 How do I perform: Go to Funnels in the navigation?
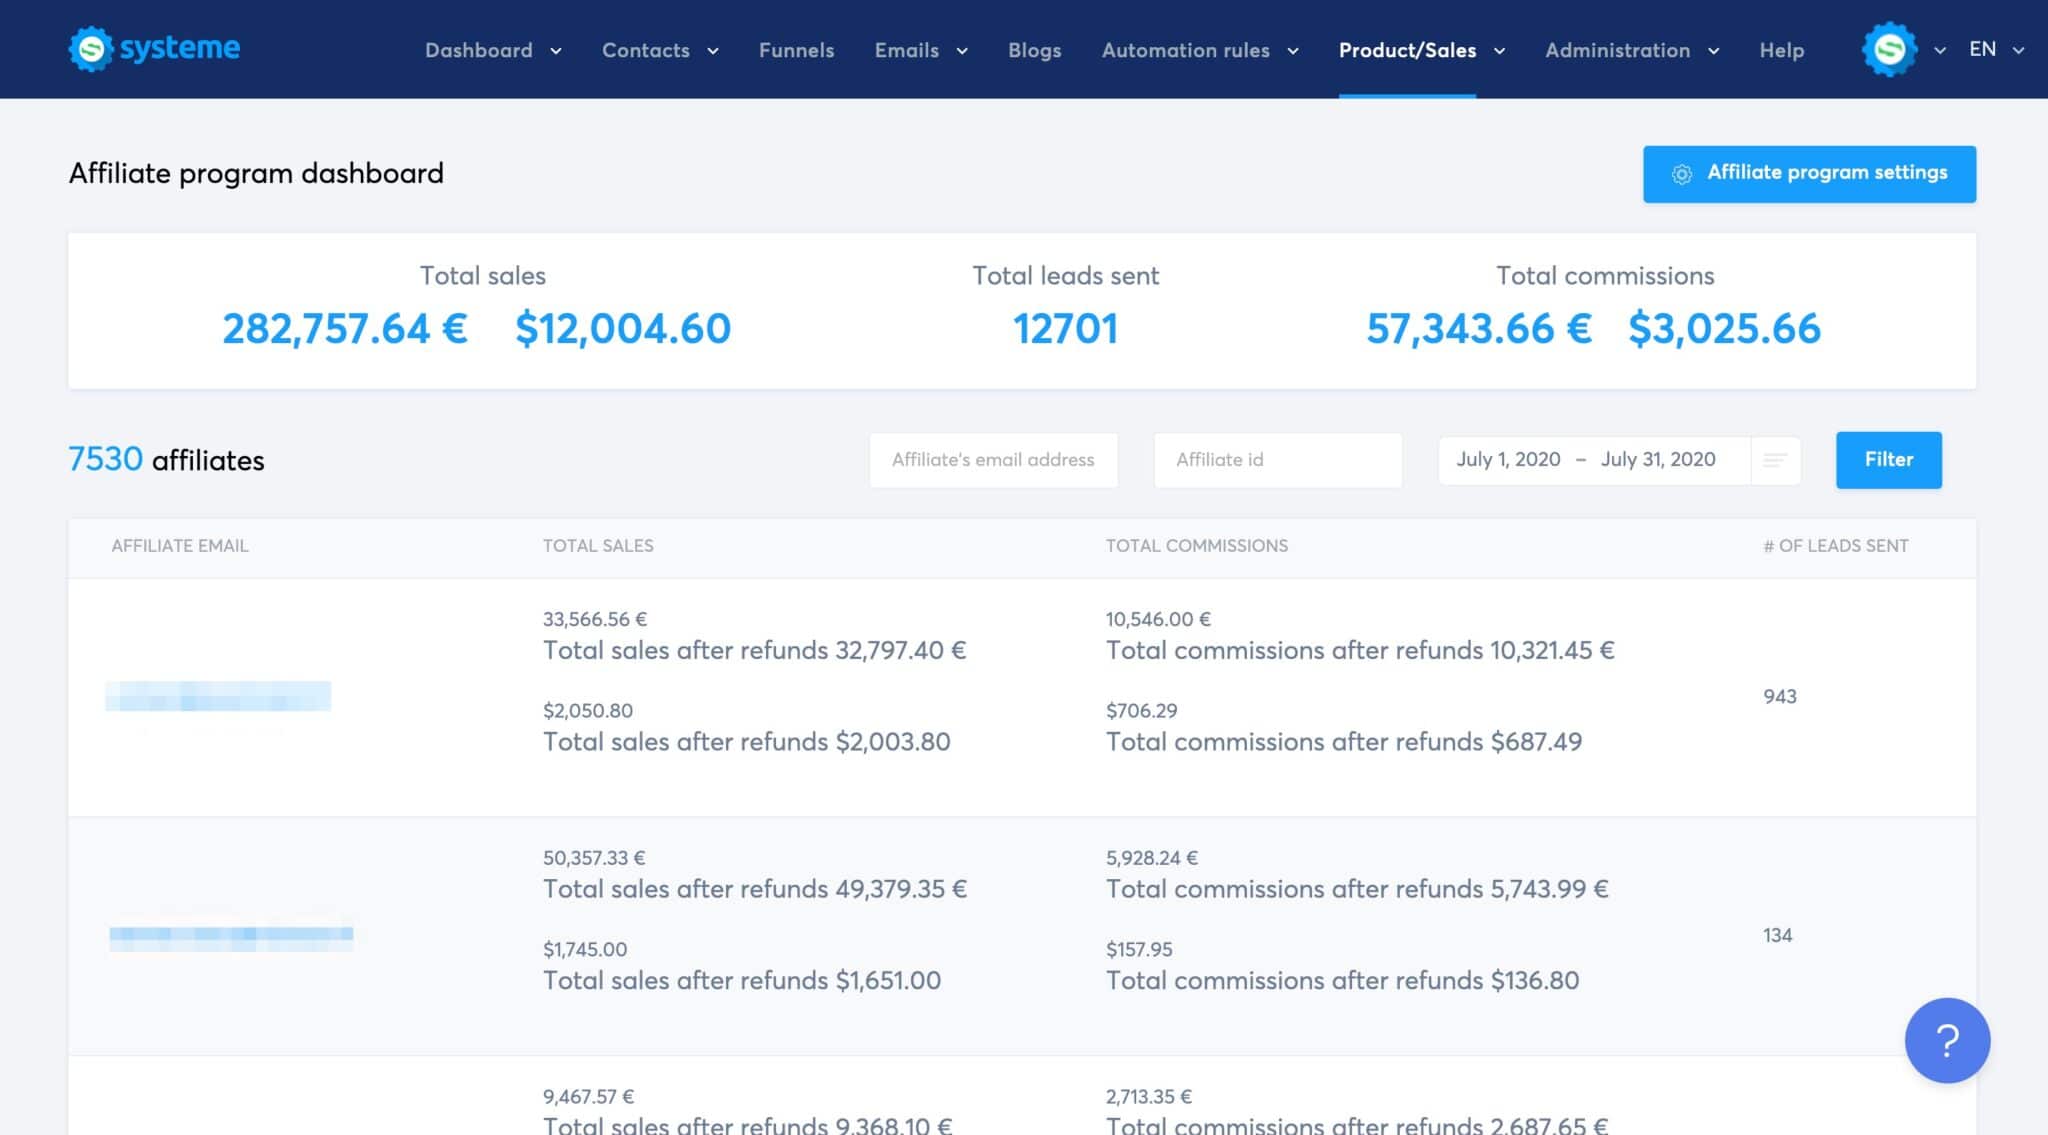pyautogui.click(x=796, y=50)
